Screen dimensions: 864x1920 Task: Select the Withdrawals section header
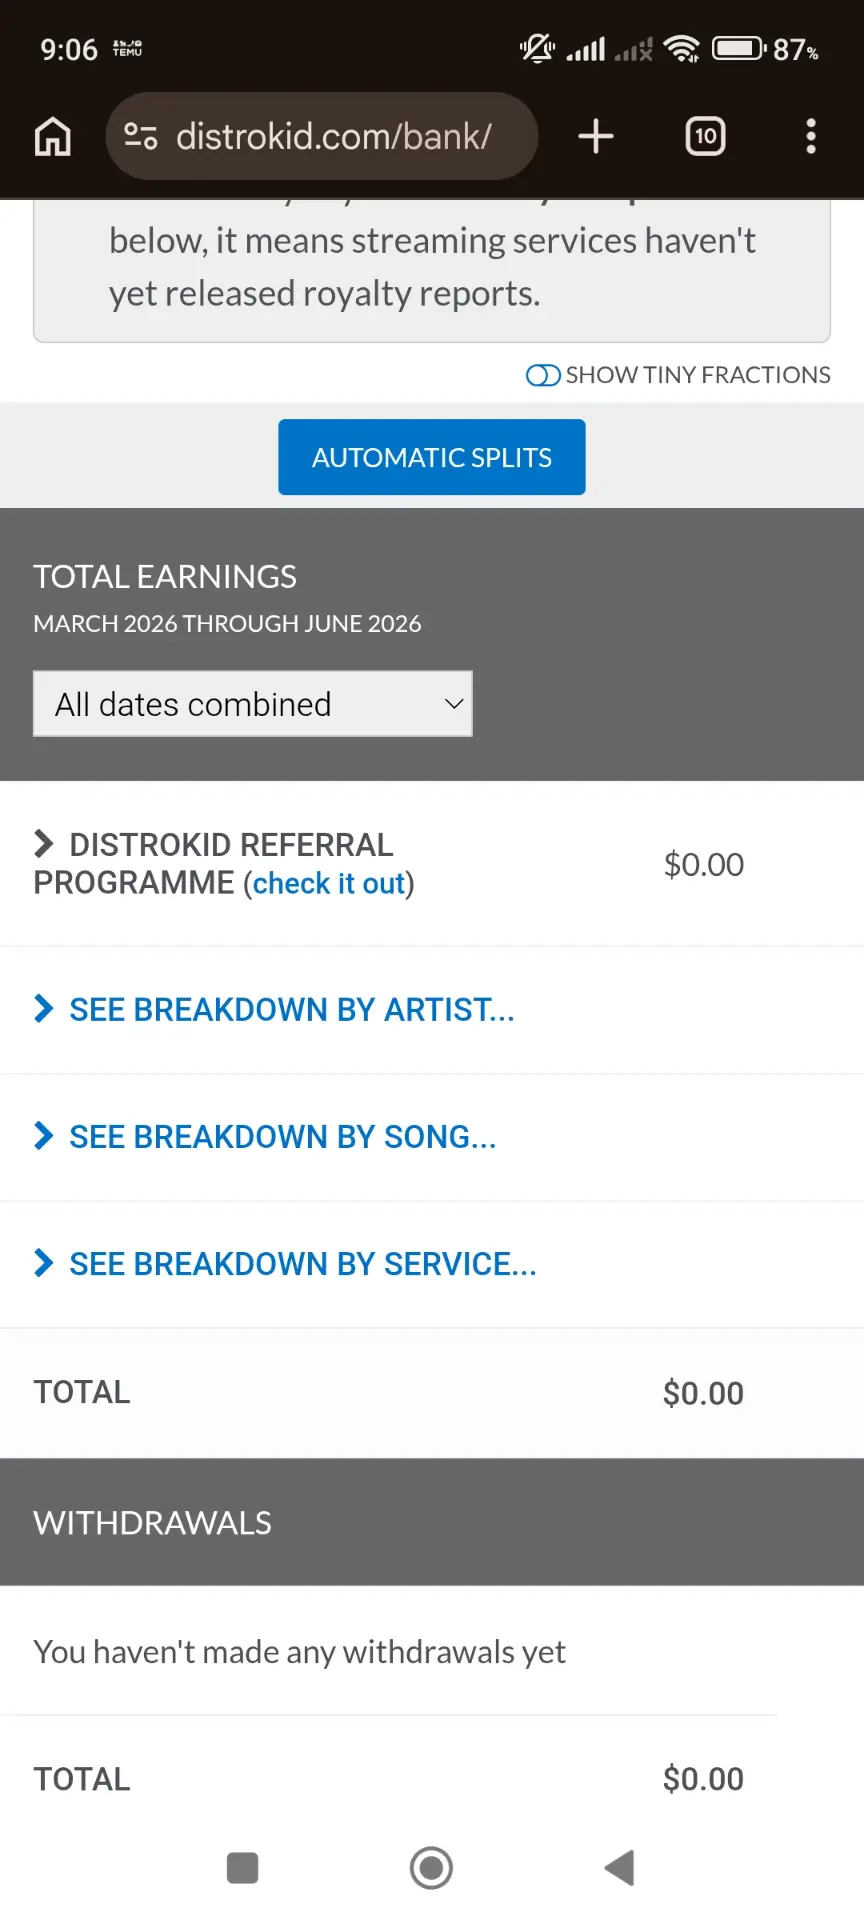(x=432, y=1522)
